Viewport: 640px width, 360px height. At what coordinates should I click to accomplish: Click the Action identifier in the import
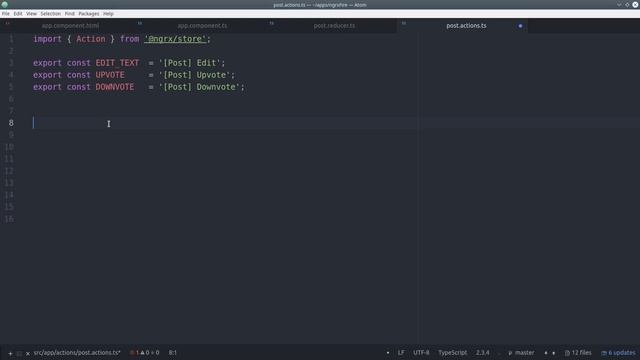coord(91,39)
